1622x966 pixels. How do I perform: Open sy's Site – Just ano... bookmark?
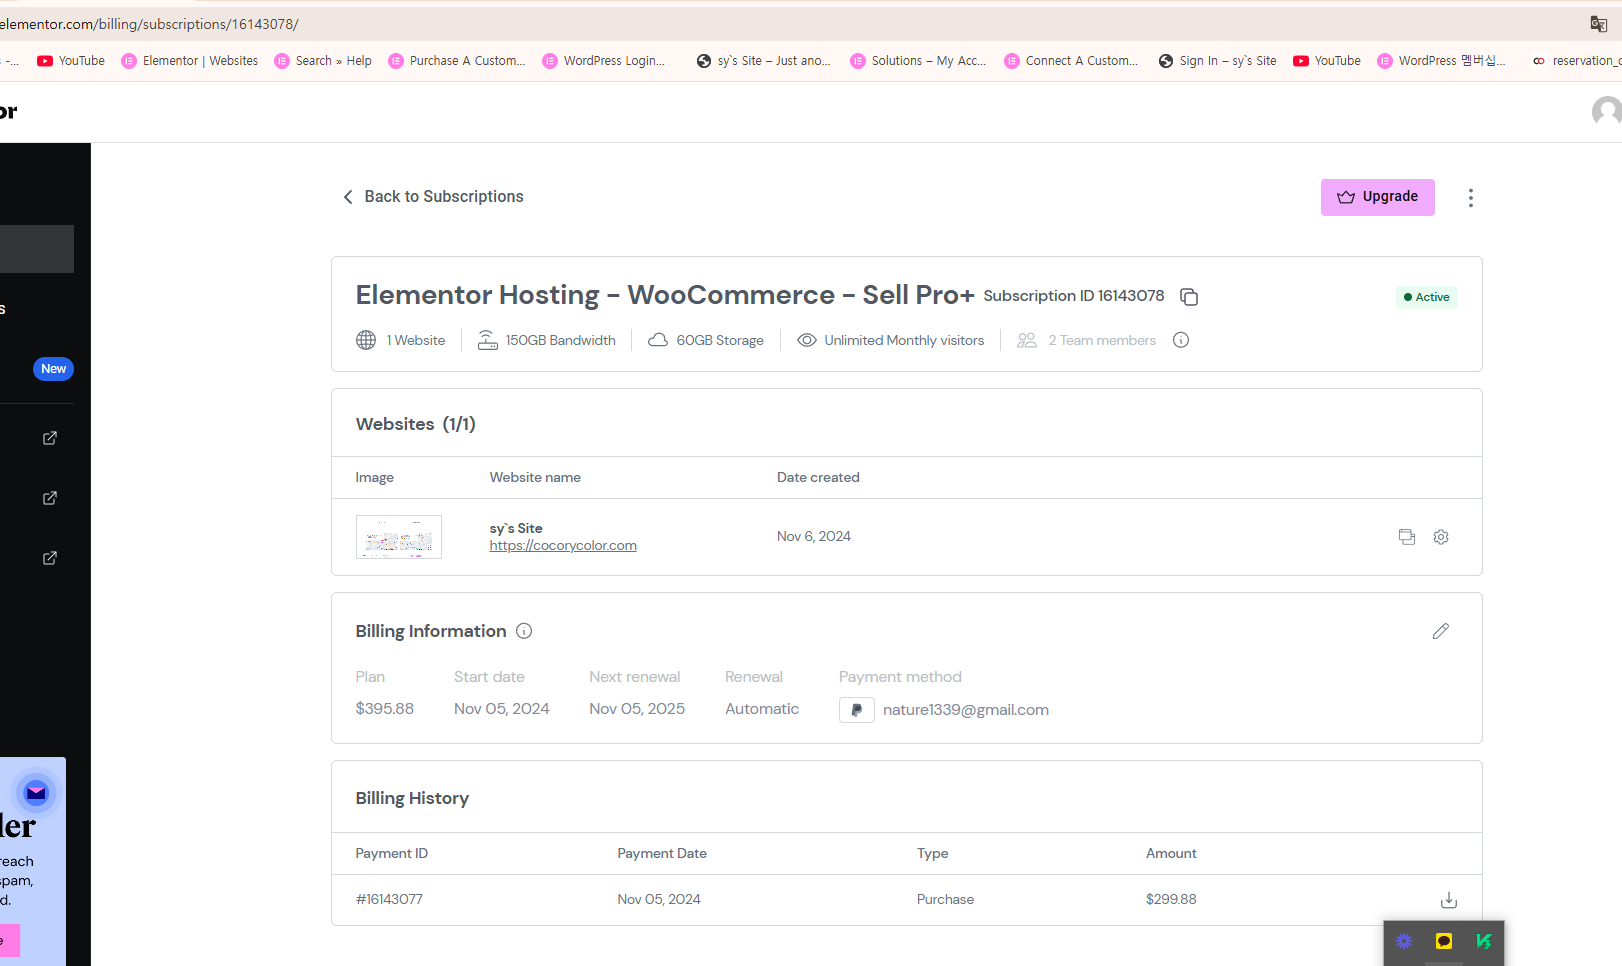point(764,61)
